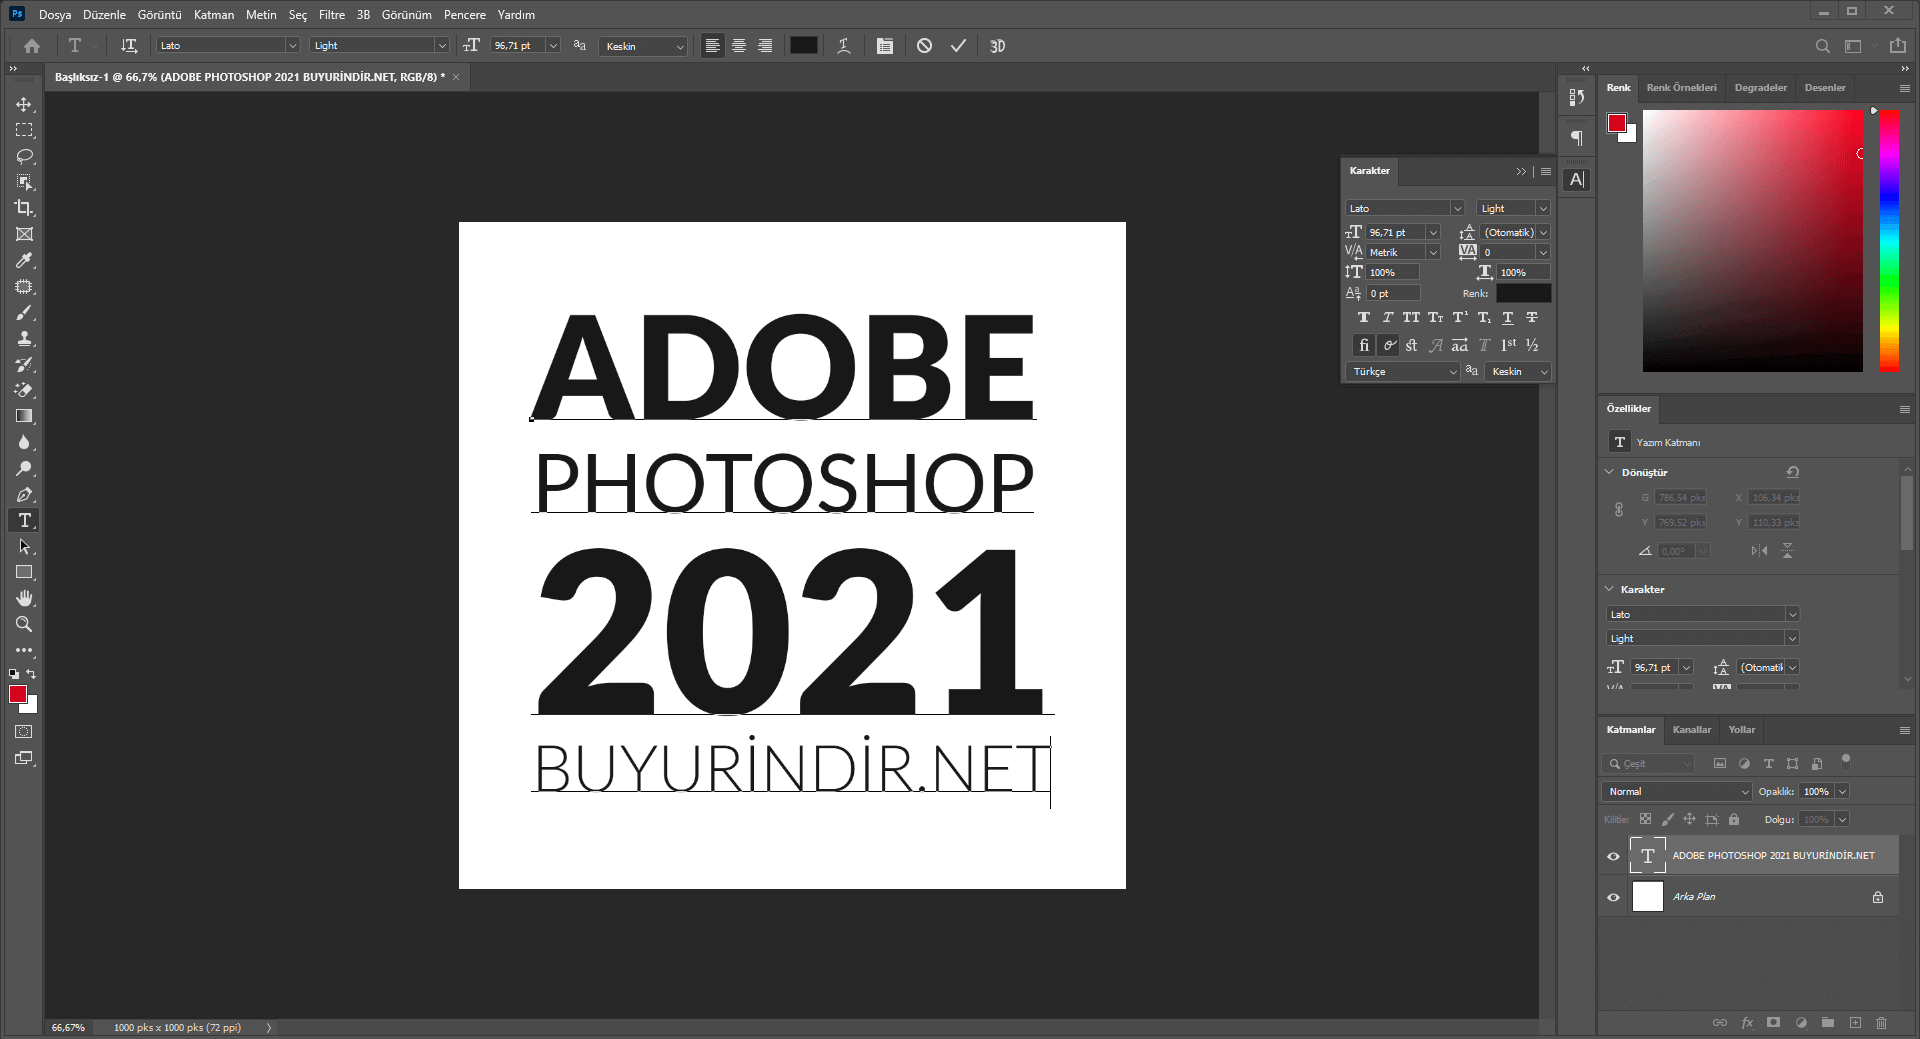Switch to the Kanallar tab
The height and width of the screenshot is (1039, 1920).
(1692, 730)
